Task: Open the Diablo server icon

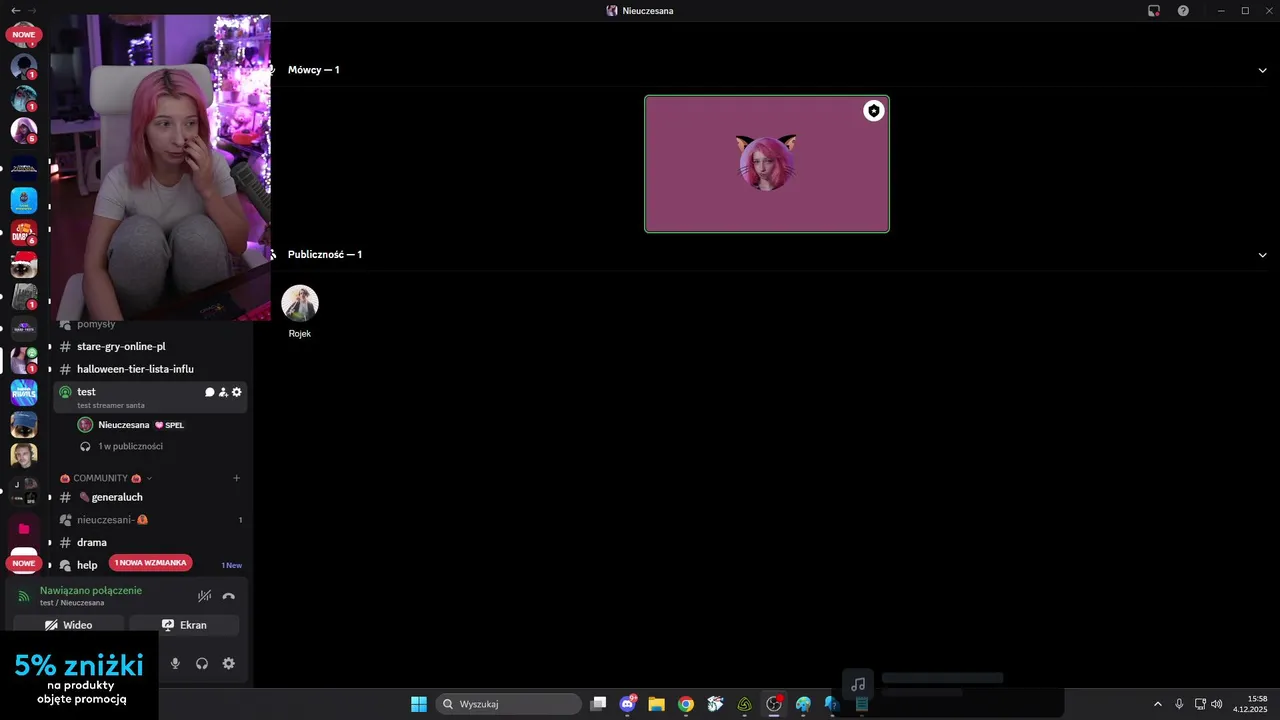Action: (24, 232)
